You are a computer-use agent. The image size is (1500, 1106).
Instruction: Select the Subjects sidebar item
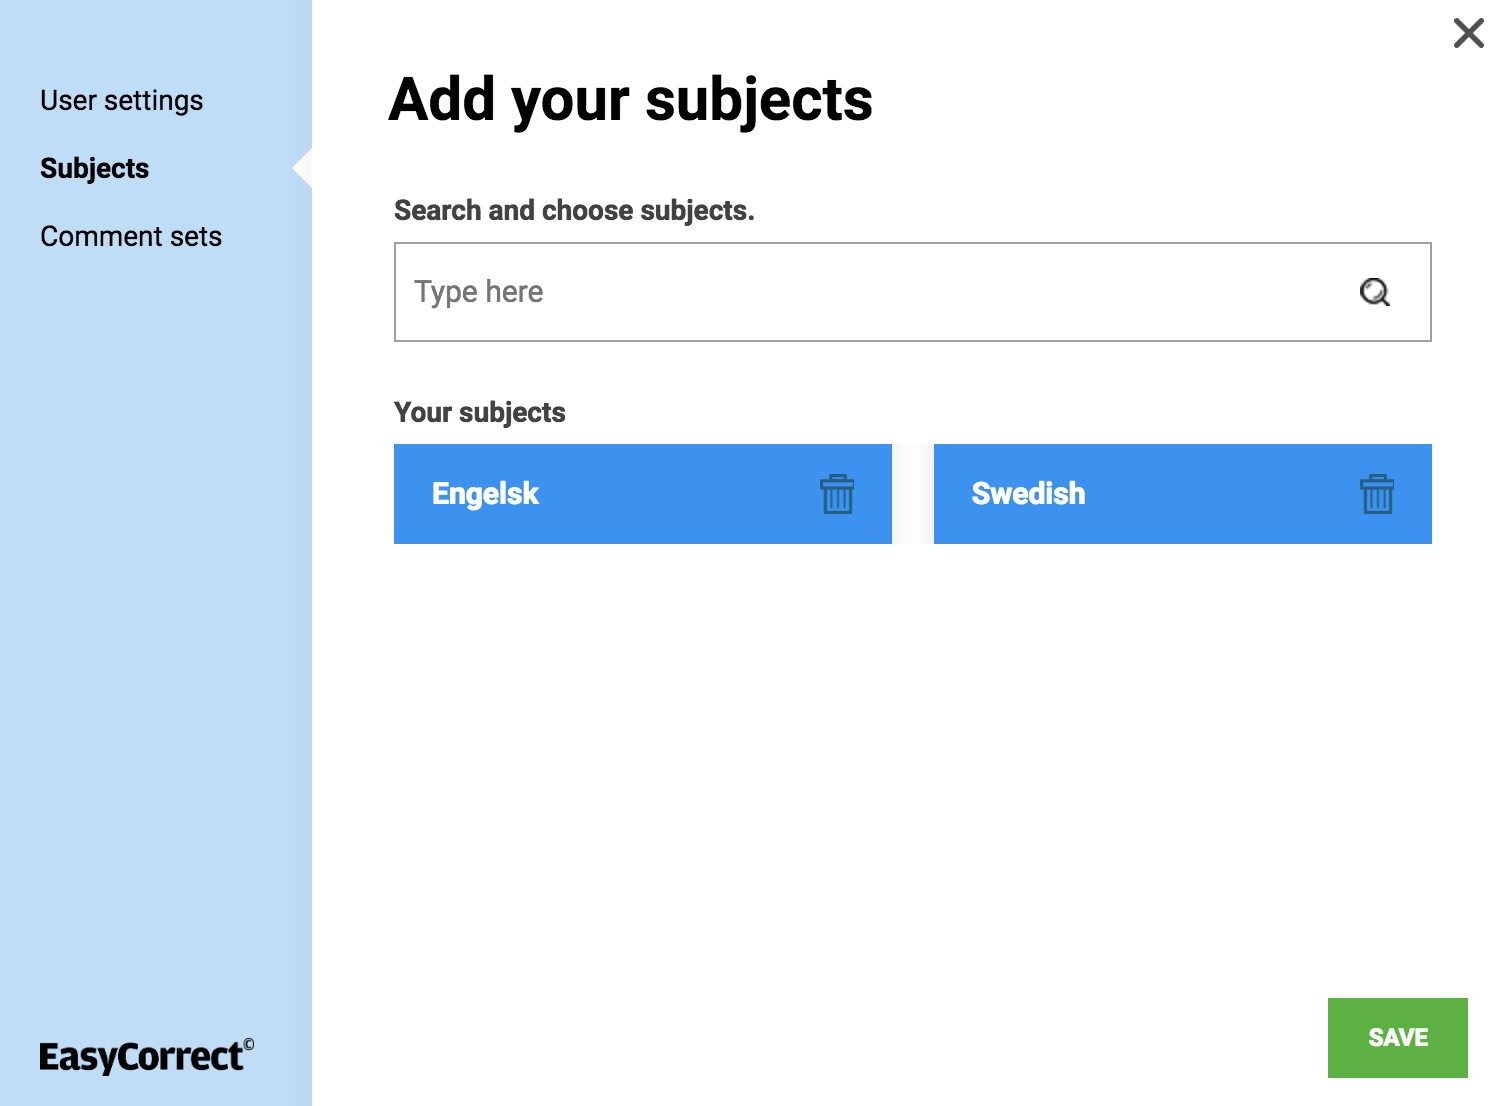(x=94, y=169)
